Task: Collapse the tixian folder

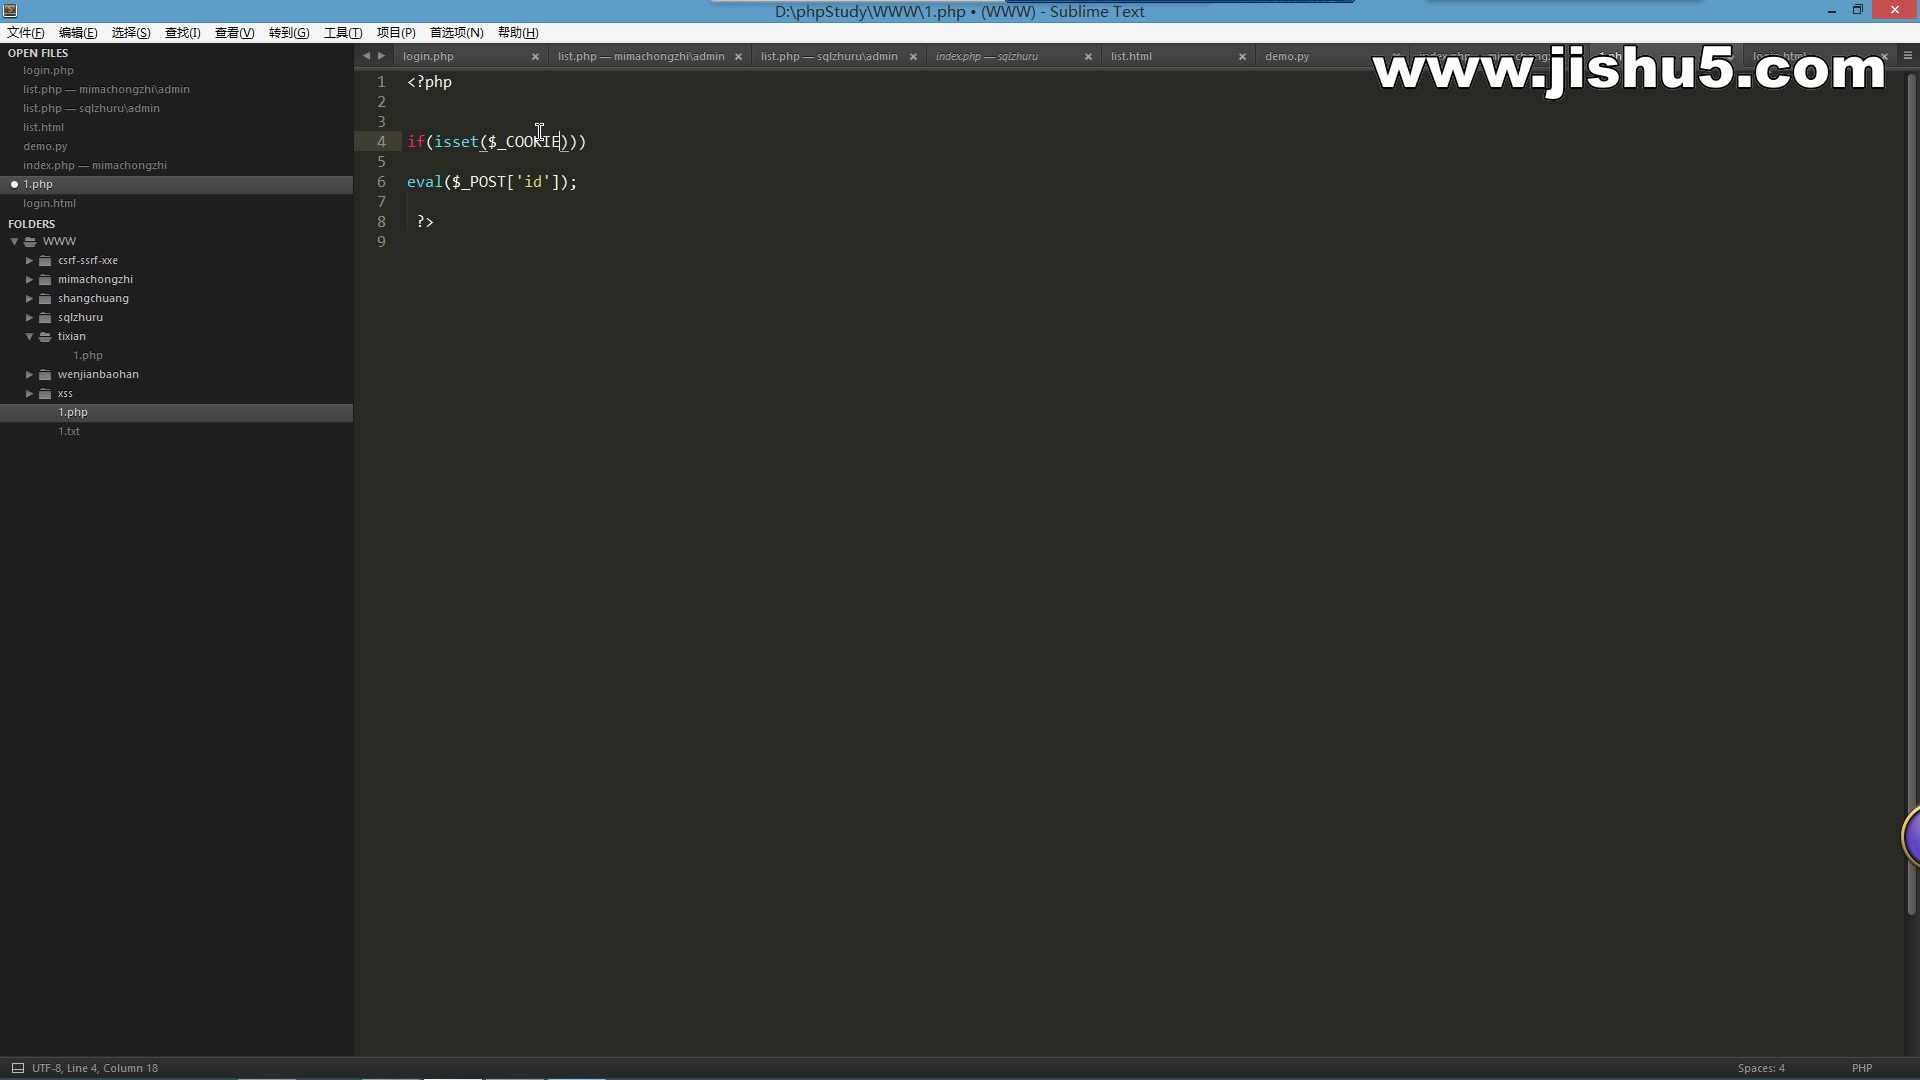Action: pyautogui.click(x=30, y=336)
